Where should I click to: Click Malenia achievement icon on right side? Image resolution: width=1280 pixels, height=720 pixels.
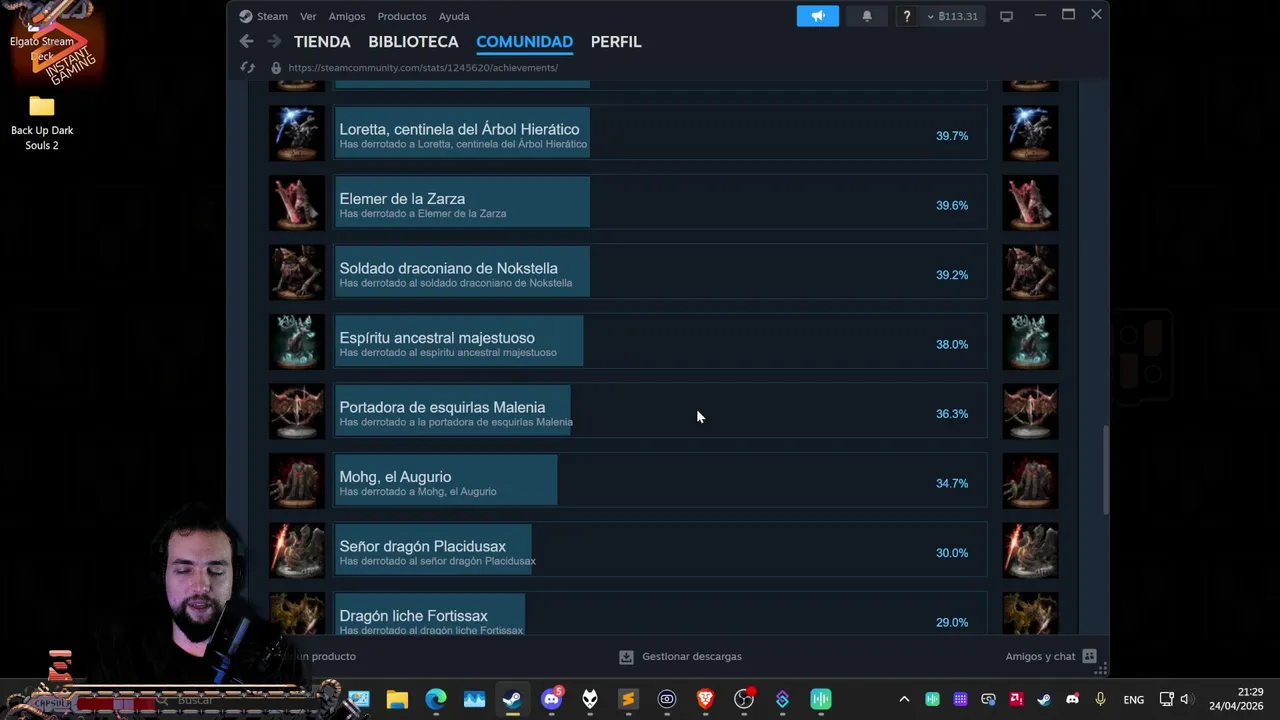click(1030, 411)
